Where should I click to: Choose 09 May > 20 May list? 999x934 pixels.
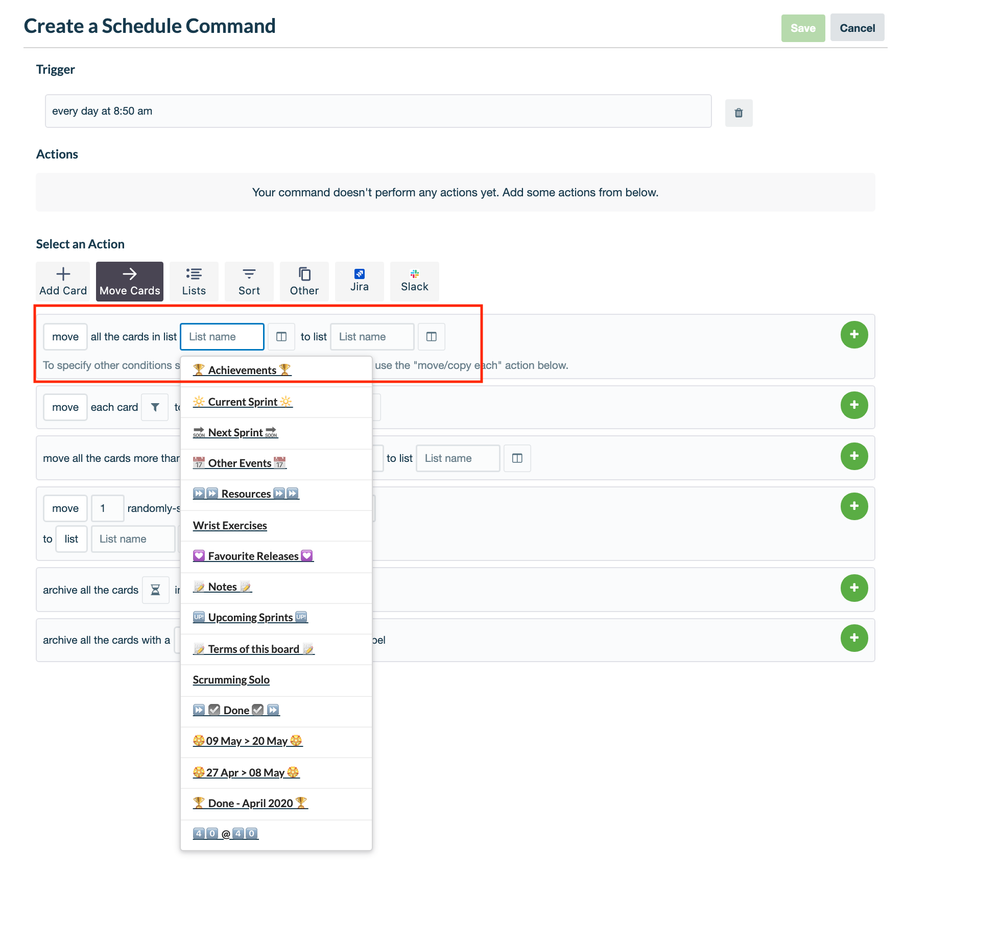coord(277,741)
